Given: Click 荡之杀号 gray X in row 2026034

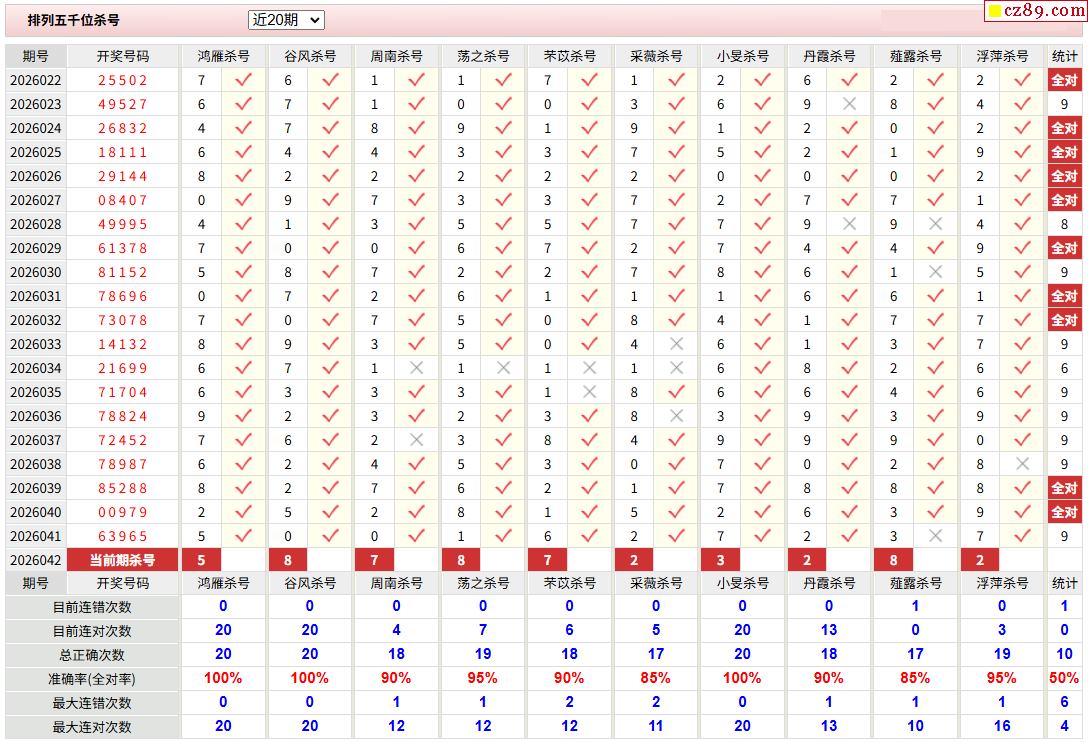Looking at the screenshot, I should 503,368.
